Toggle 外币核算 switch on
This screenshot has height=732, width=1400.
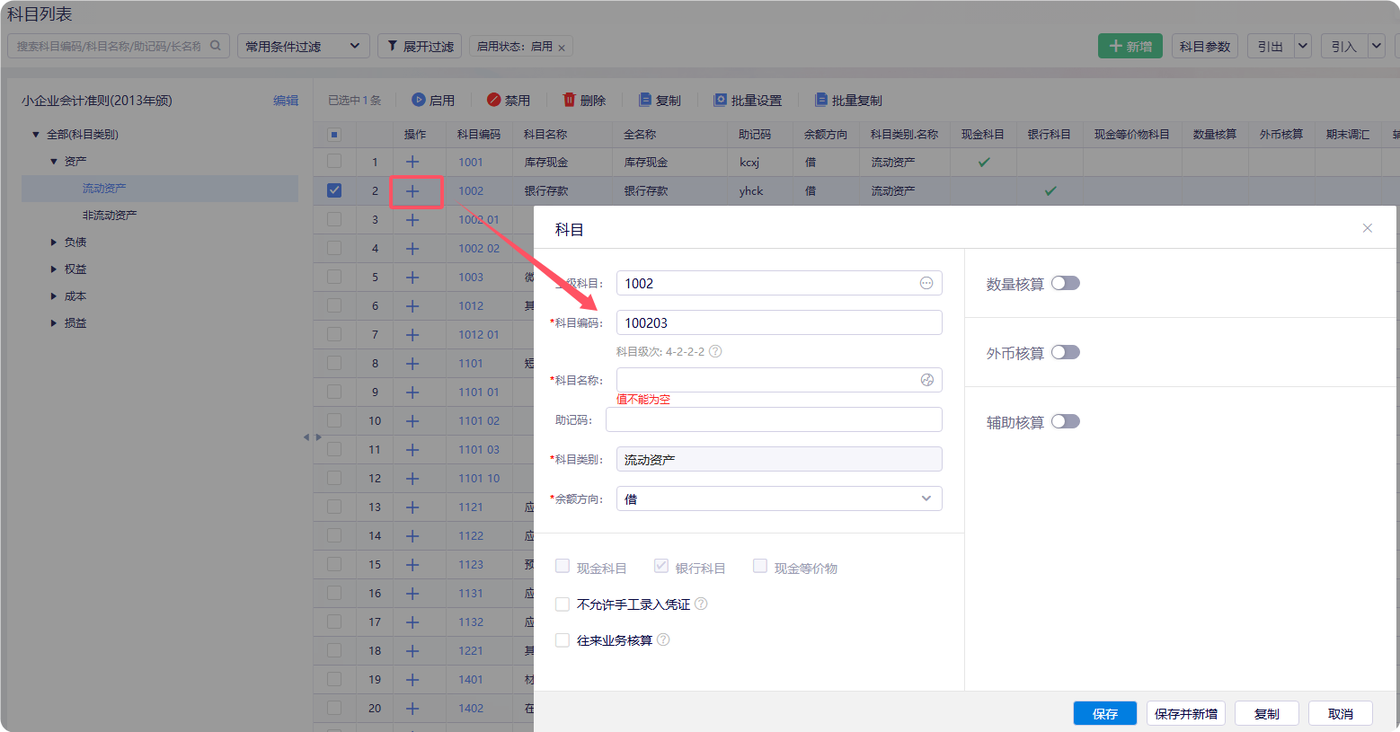point(1065,352)
